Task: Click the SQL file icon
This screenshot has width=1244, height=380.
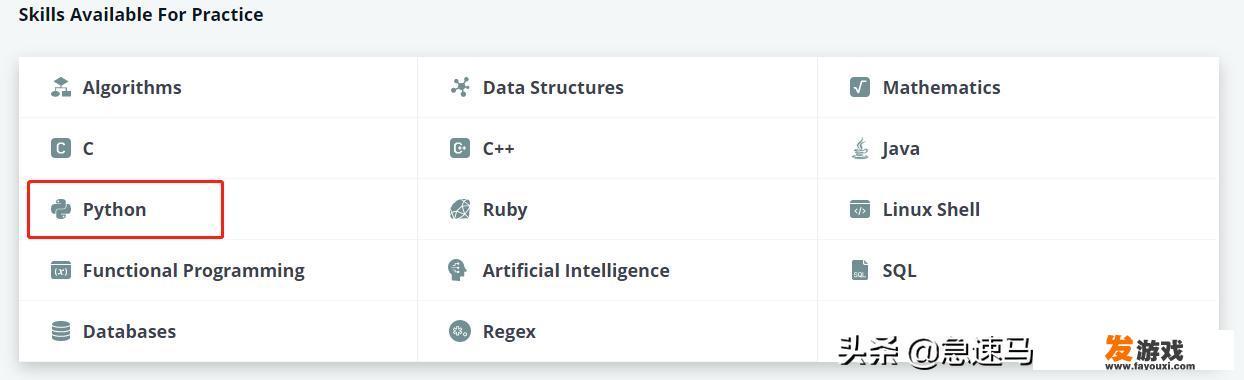Action: click(x=860, y=270)
